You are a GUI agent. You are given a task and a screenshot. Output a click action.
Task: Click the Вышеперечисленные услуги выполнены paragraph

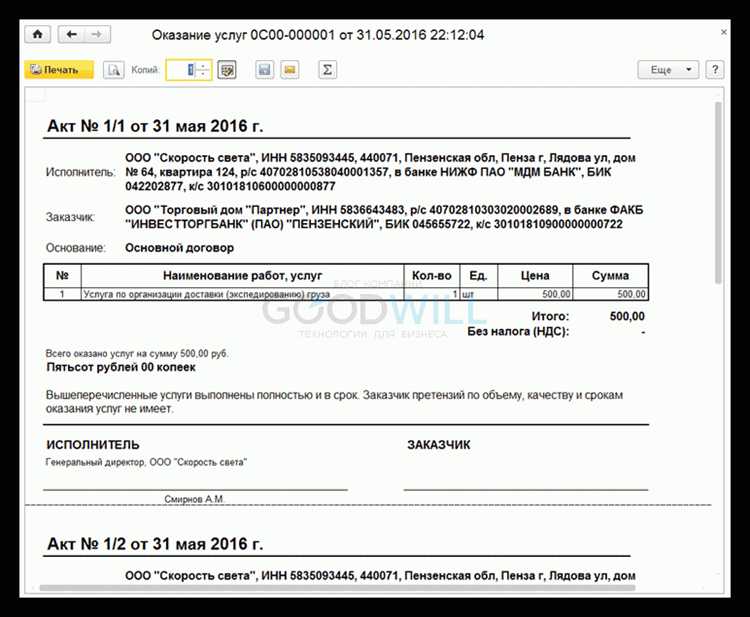(x=334, y=402)
